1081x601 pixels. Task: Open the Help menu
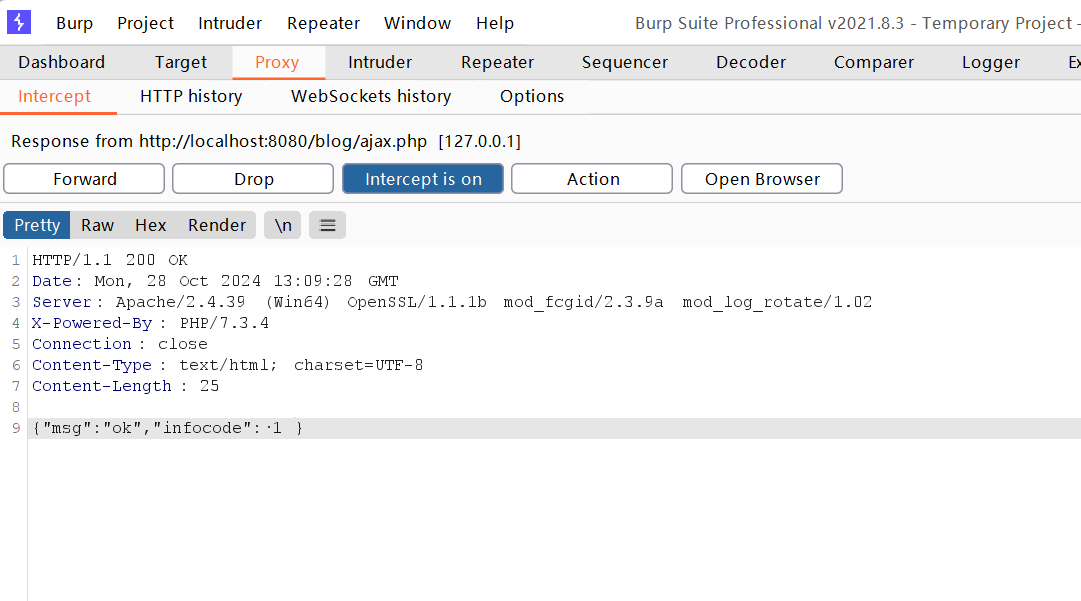tap(495, 23)
